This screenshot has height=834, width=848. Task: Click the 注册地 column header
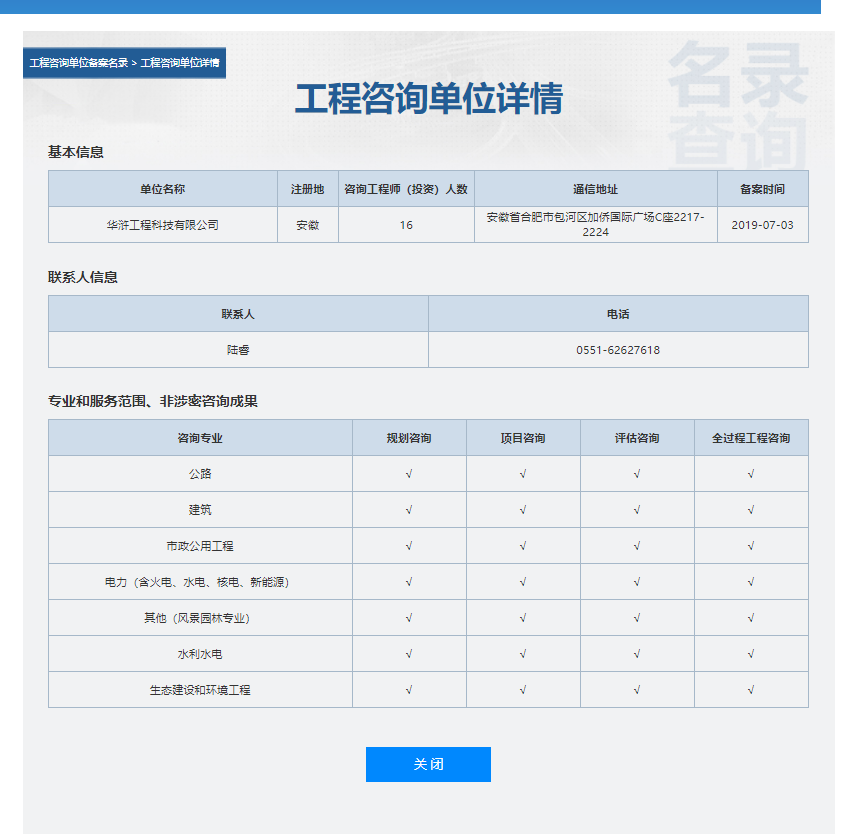click(x=308, y=189)
